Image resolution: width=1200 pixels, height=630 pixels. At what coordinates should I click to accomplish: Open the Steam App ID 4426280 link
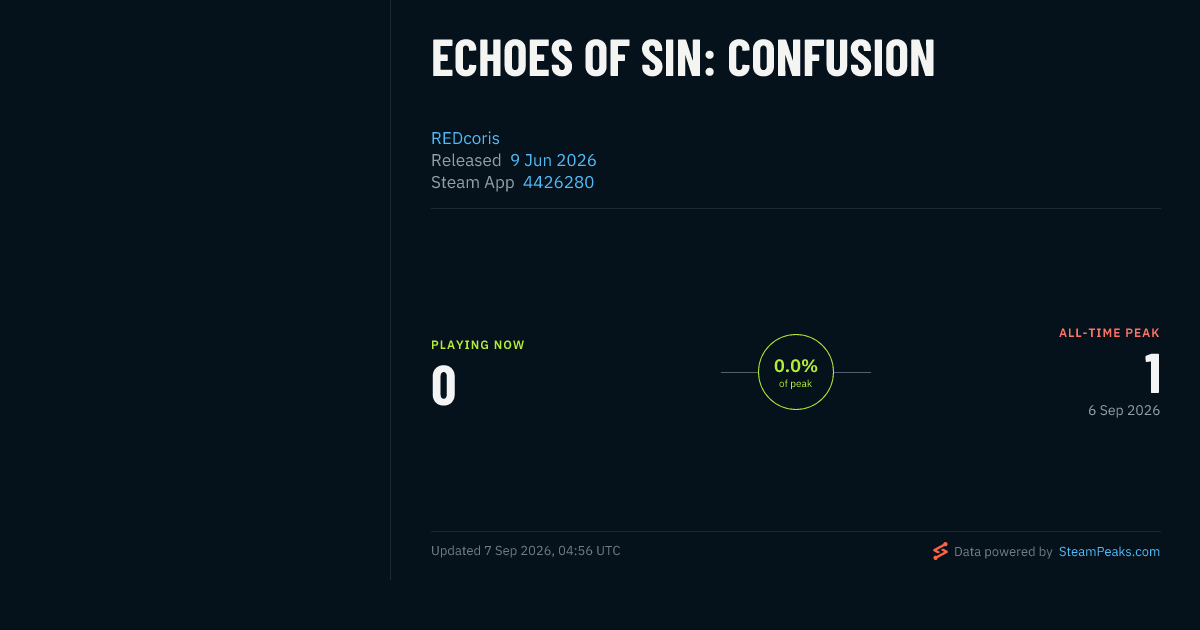point(558,182)
